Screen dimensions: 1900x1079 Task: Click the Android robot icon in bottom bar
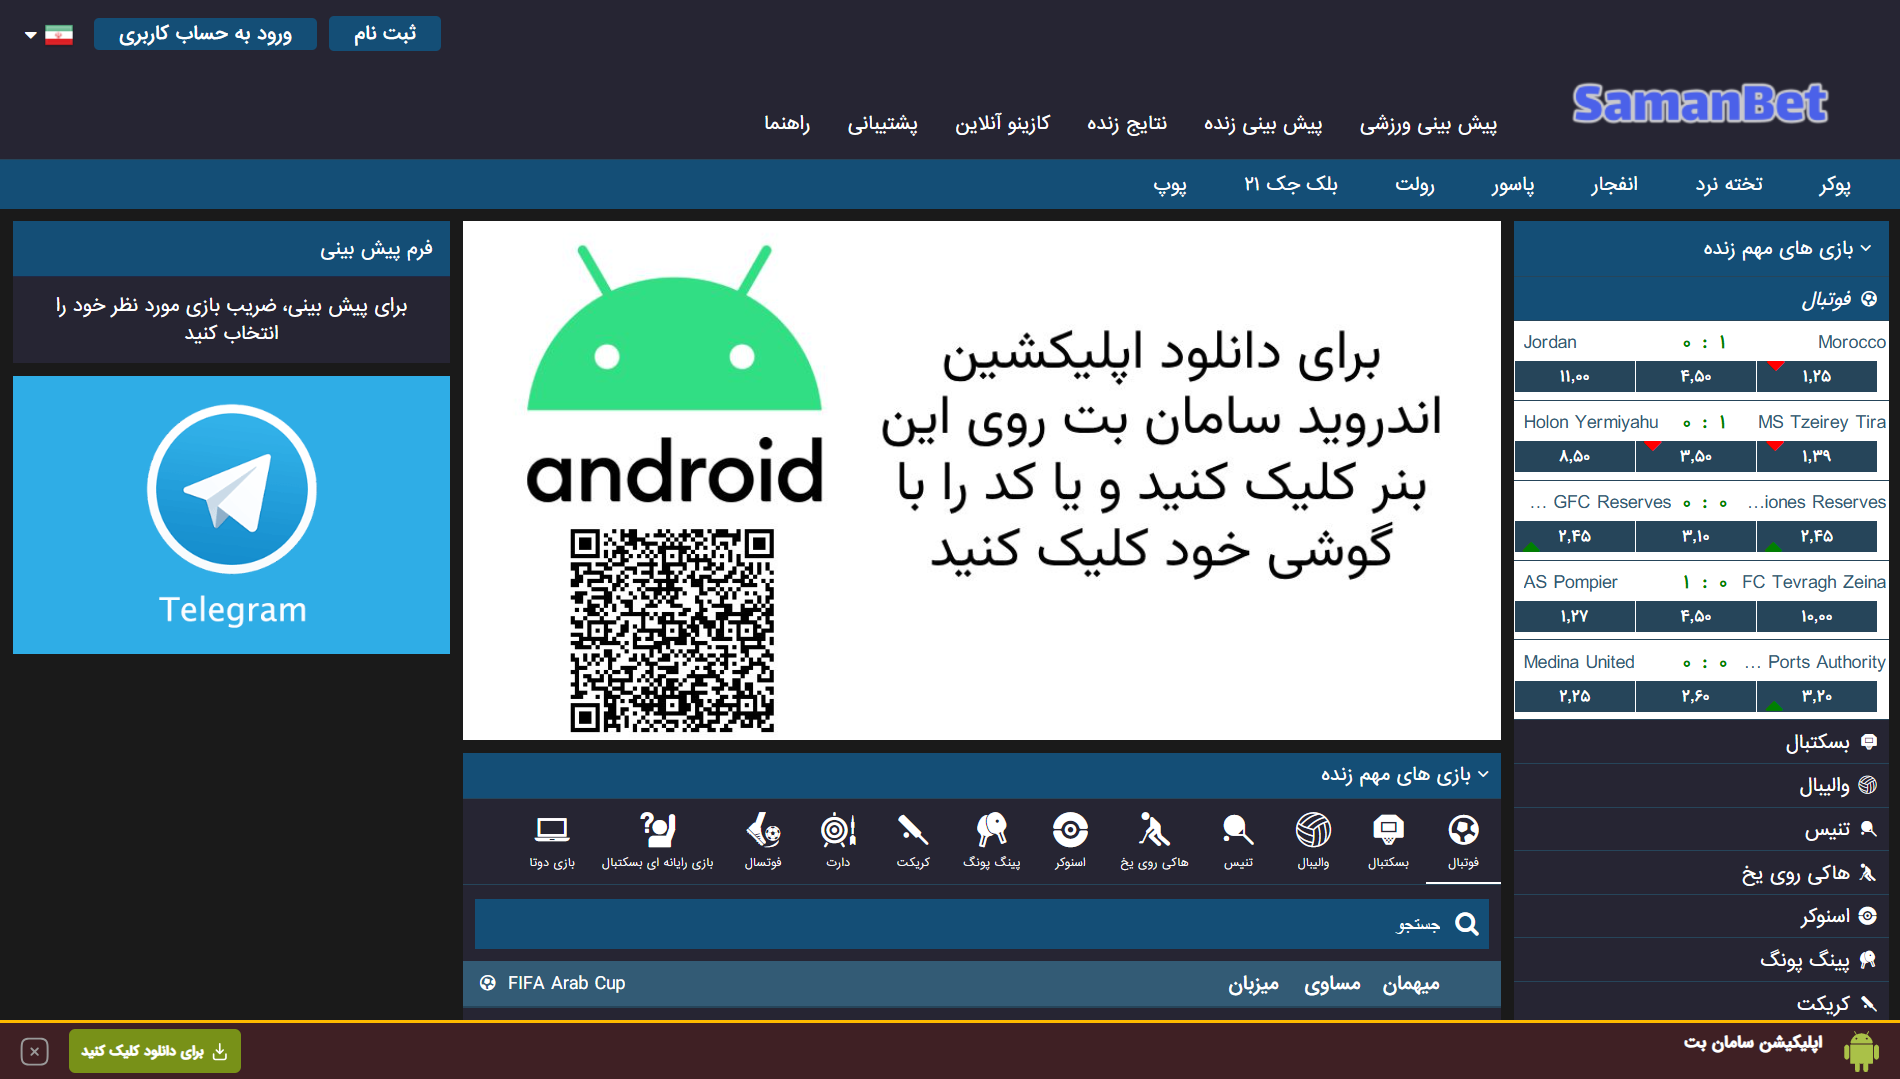coord(1860,1051)
